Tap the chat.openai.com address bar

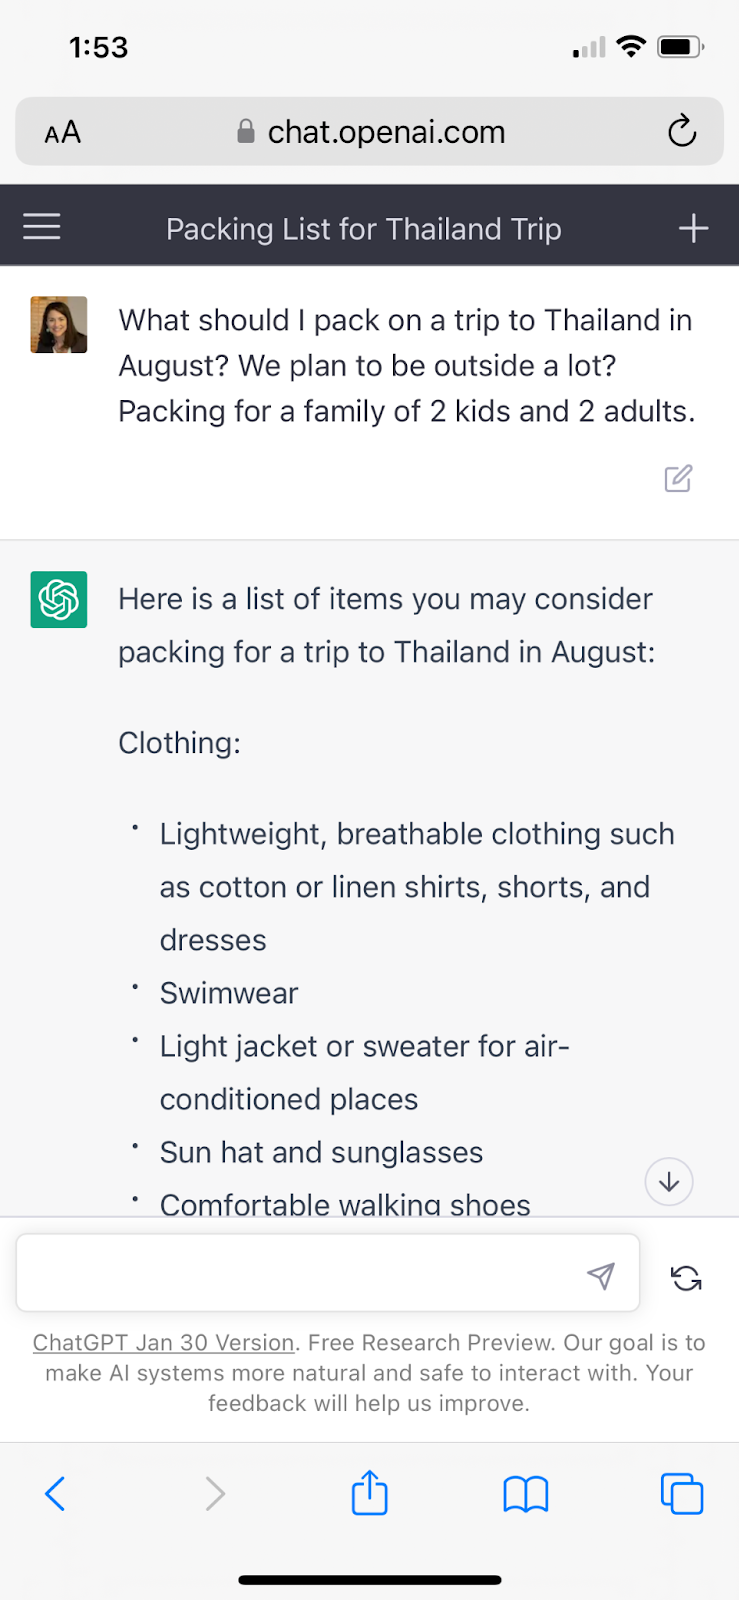click(x=385, y=132)
